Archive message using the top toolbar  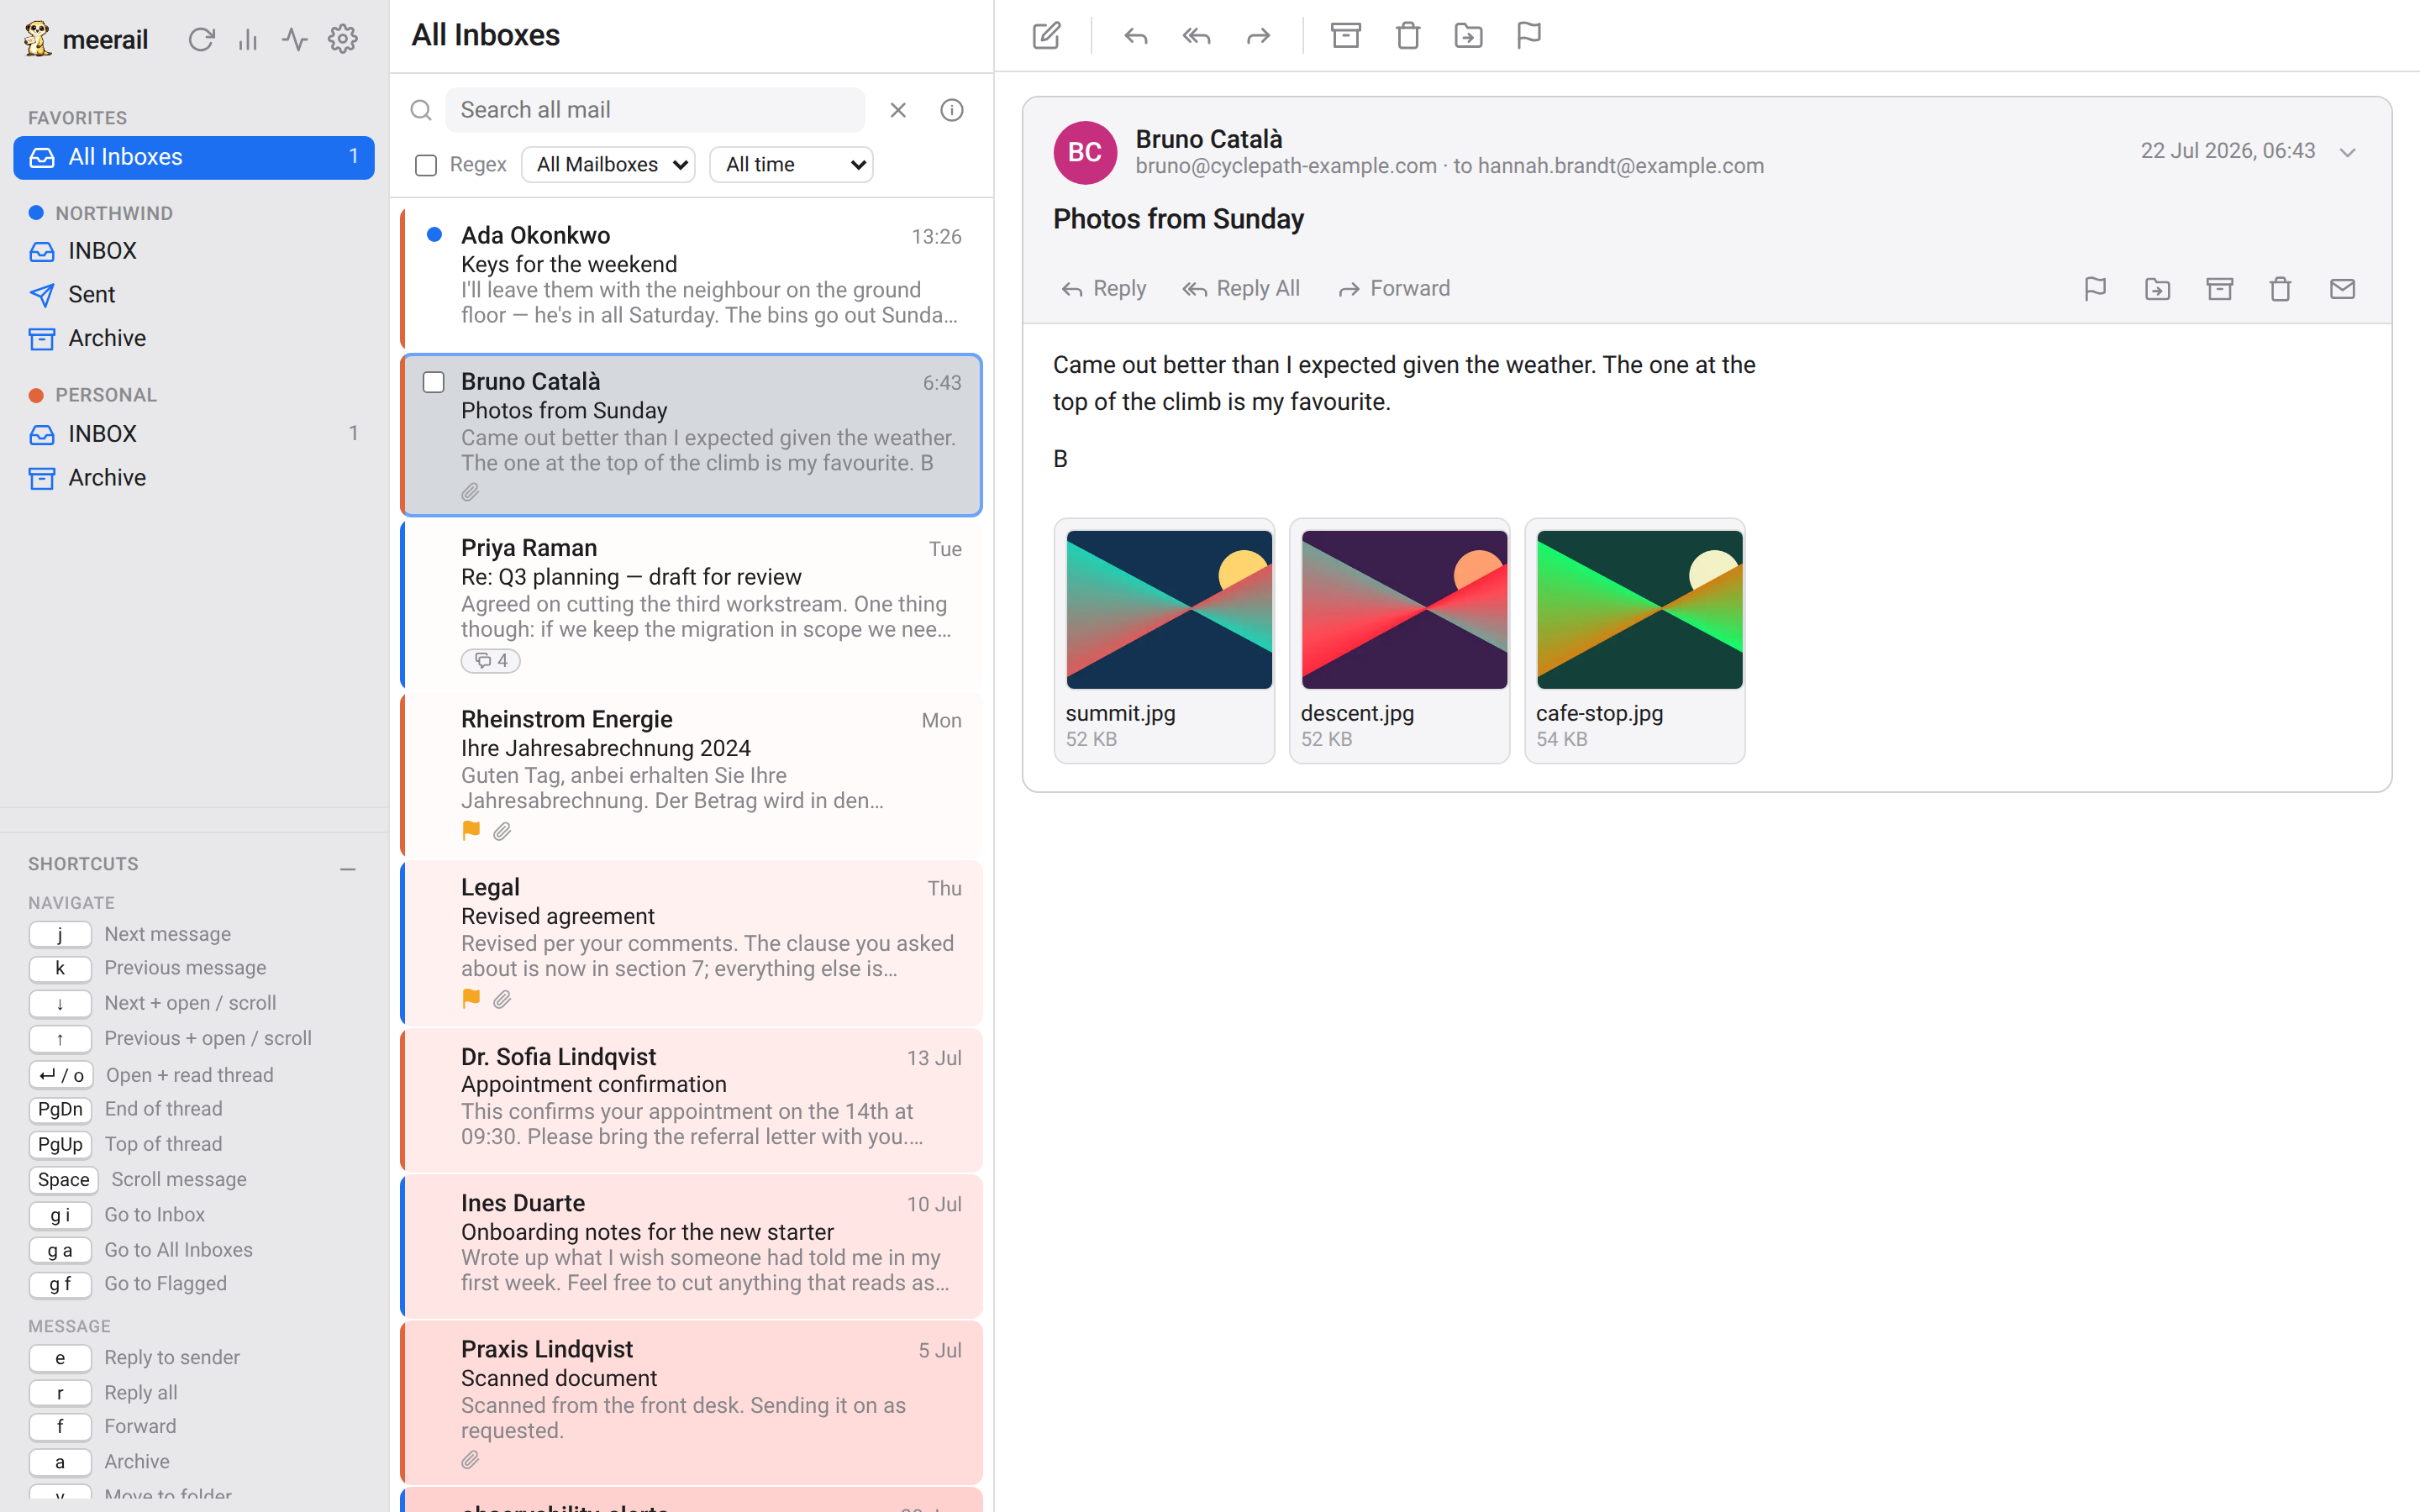(1346, 36)
